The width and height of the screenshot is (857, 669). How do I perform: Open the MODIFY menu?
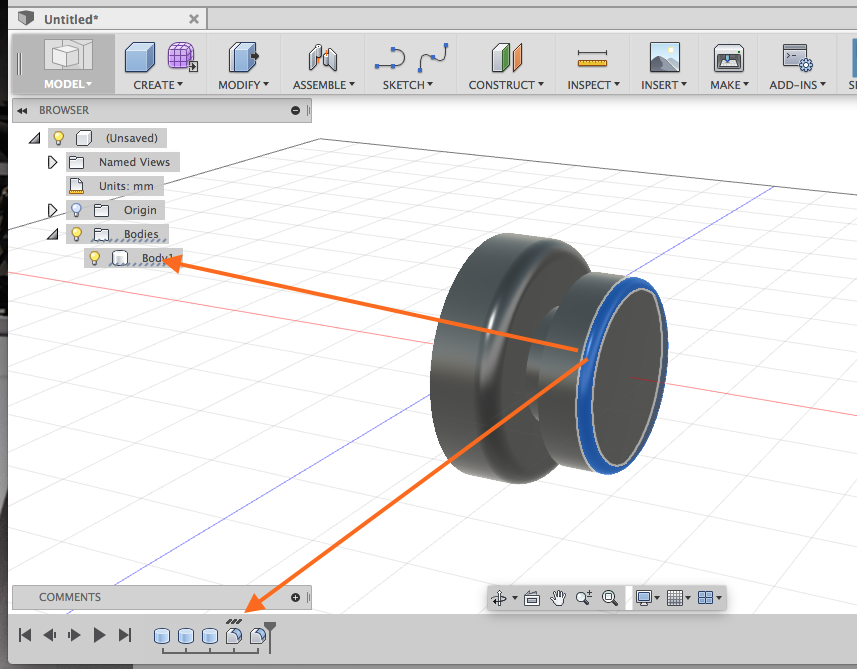[243, 85]
